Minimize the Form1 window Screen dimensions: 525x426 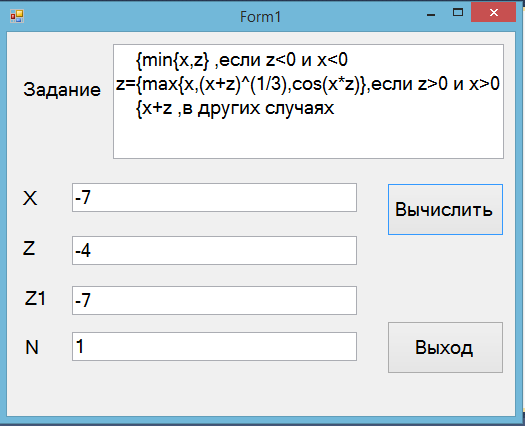click(x=431, y=15)
